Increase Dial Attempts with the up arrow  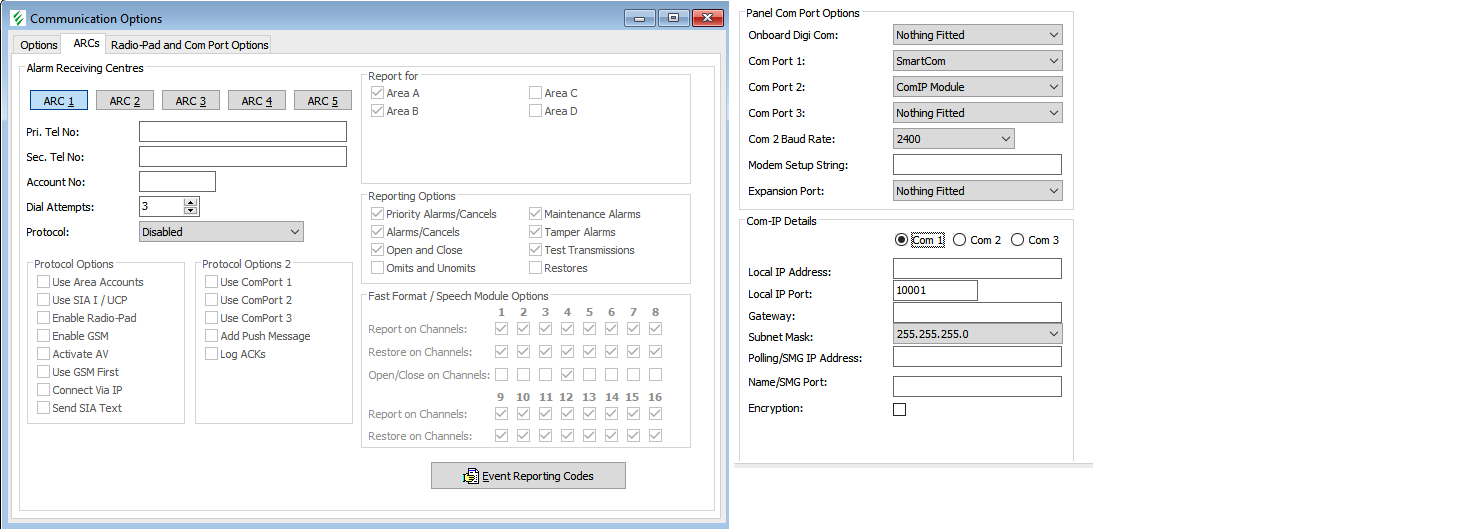coord(191,202)
